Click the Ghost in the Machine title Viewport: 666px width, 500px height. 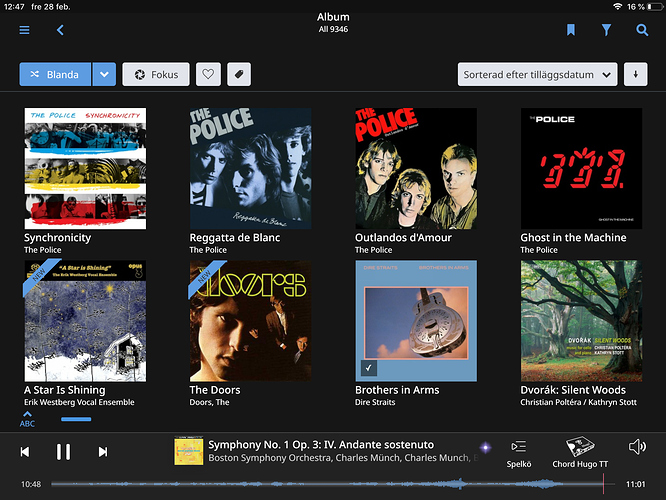click(x=573, y=238)
